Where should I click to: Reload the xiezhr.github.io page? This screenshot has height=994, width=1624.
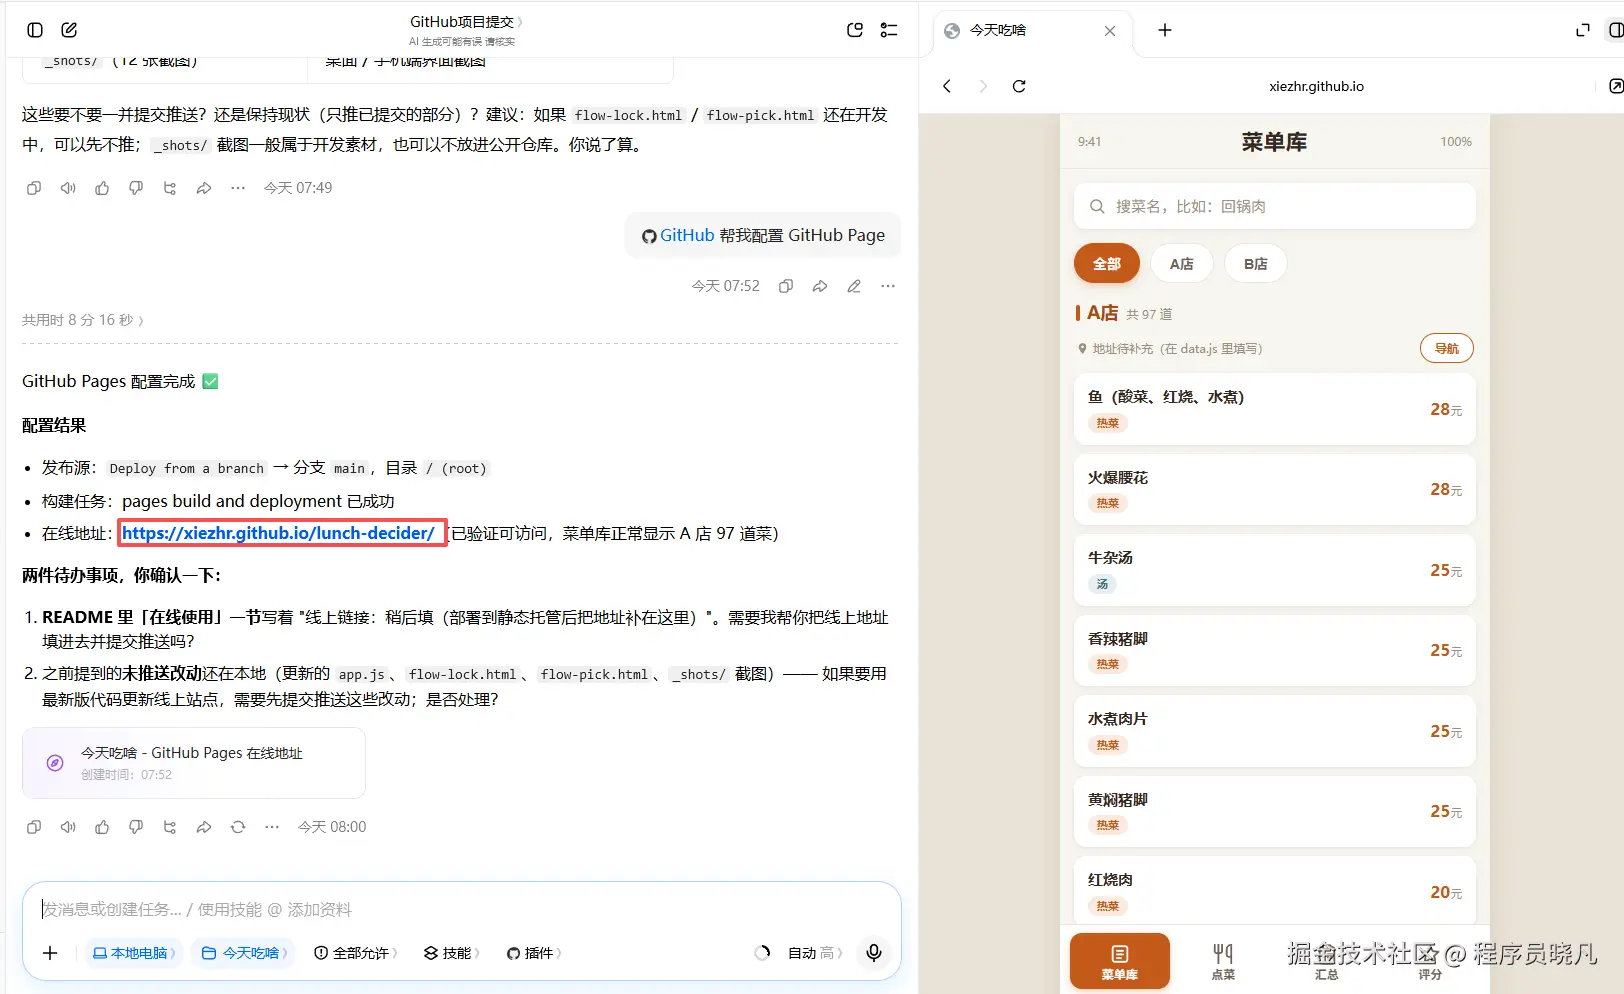click(x=1019, y=86)
